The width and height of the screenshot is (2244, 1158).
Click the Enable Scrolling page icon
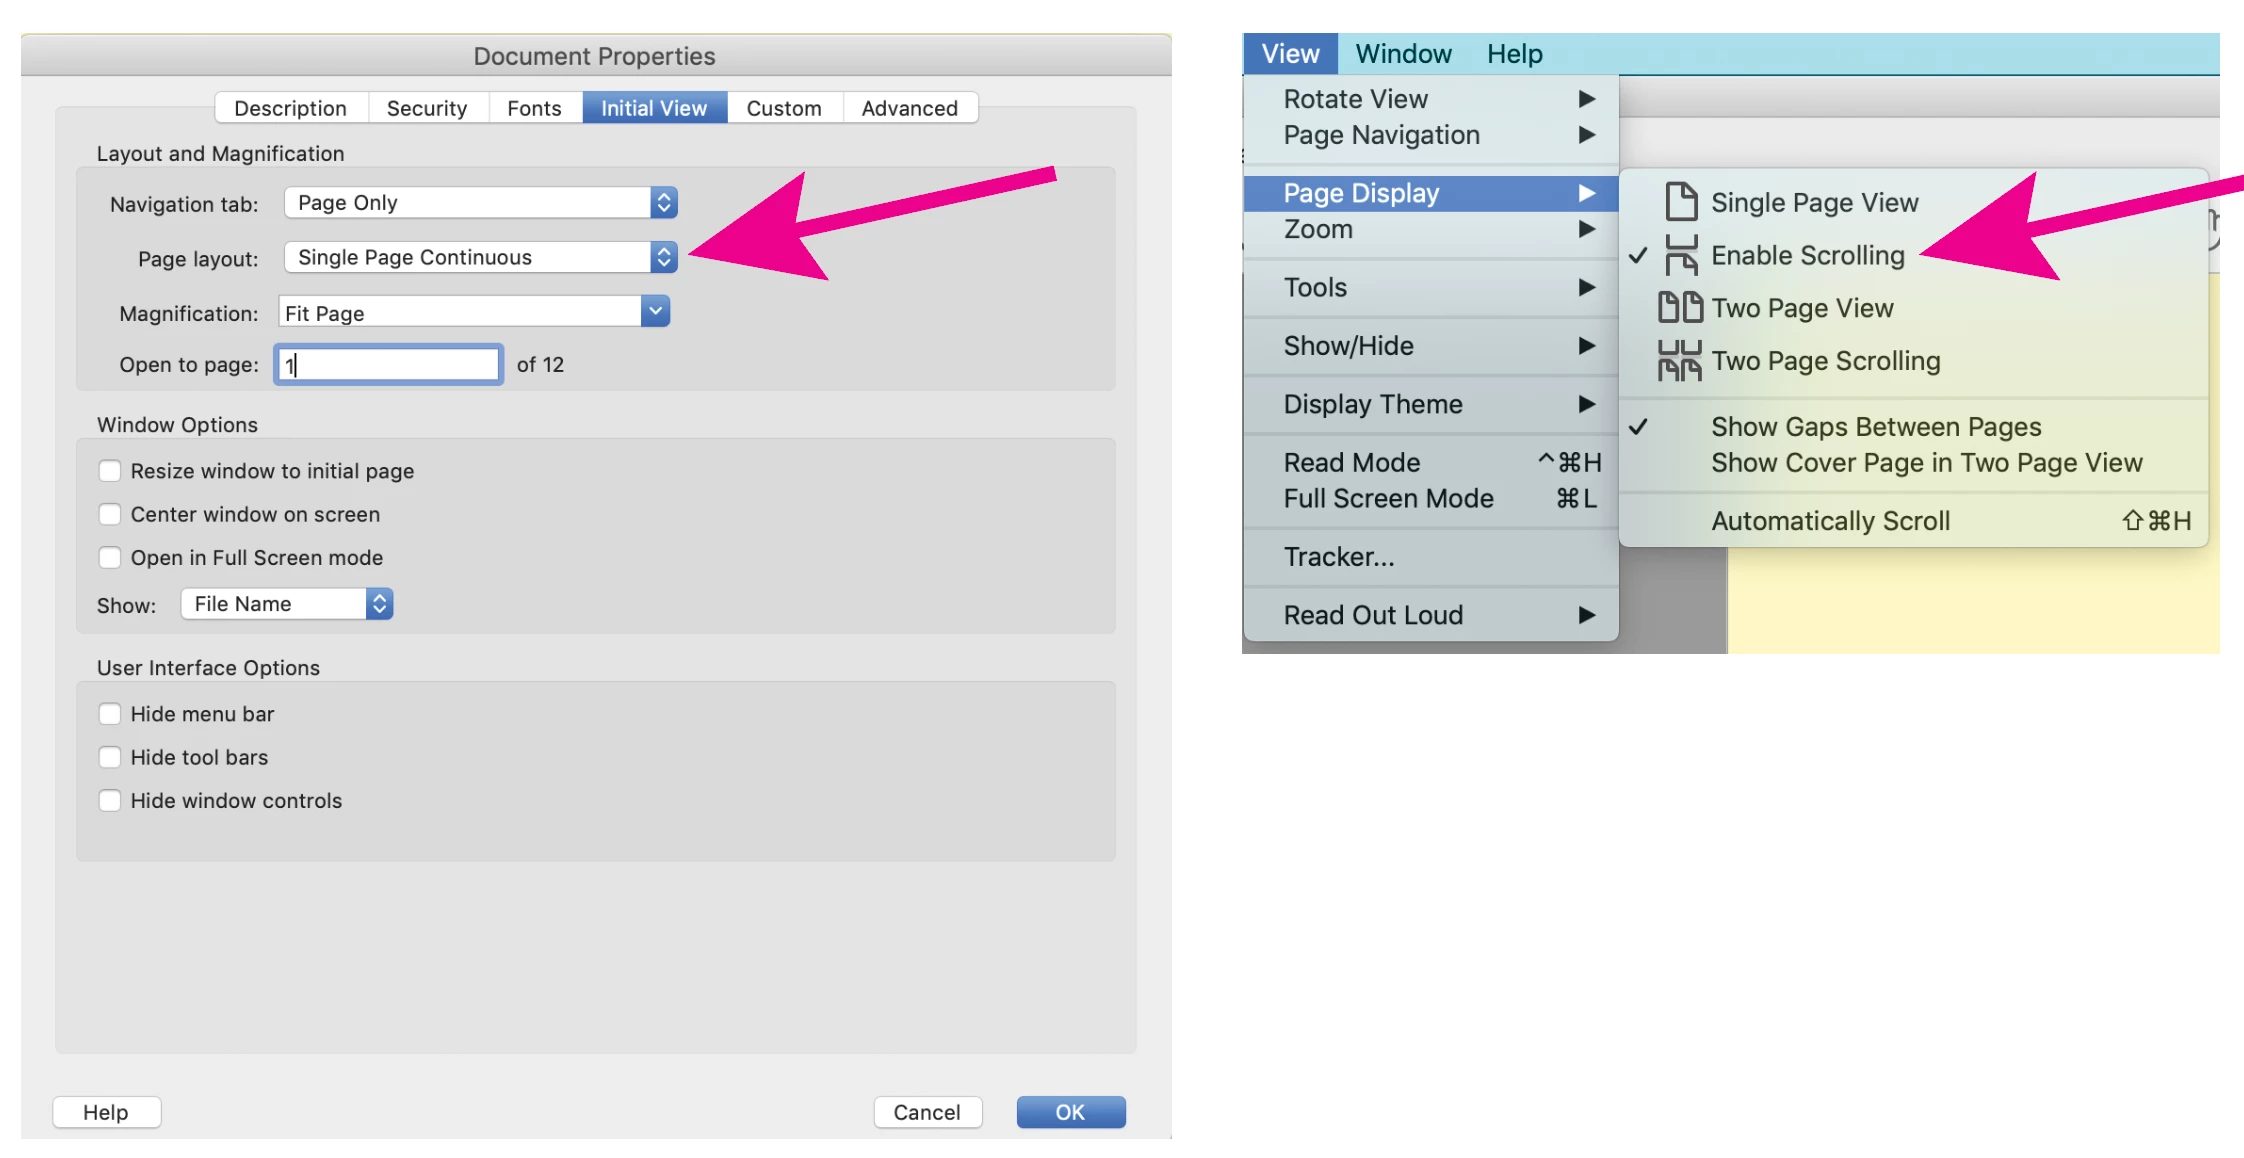pyautogui.click(x=1681, y=255)
